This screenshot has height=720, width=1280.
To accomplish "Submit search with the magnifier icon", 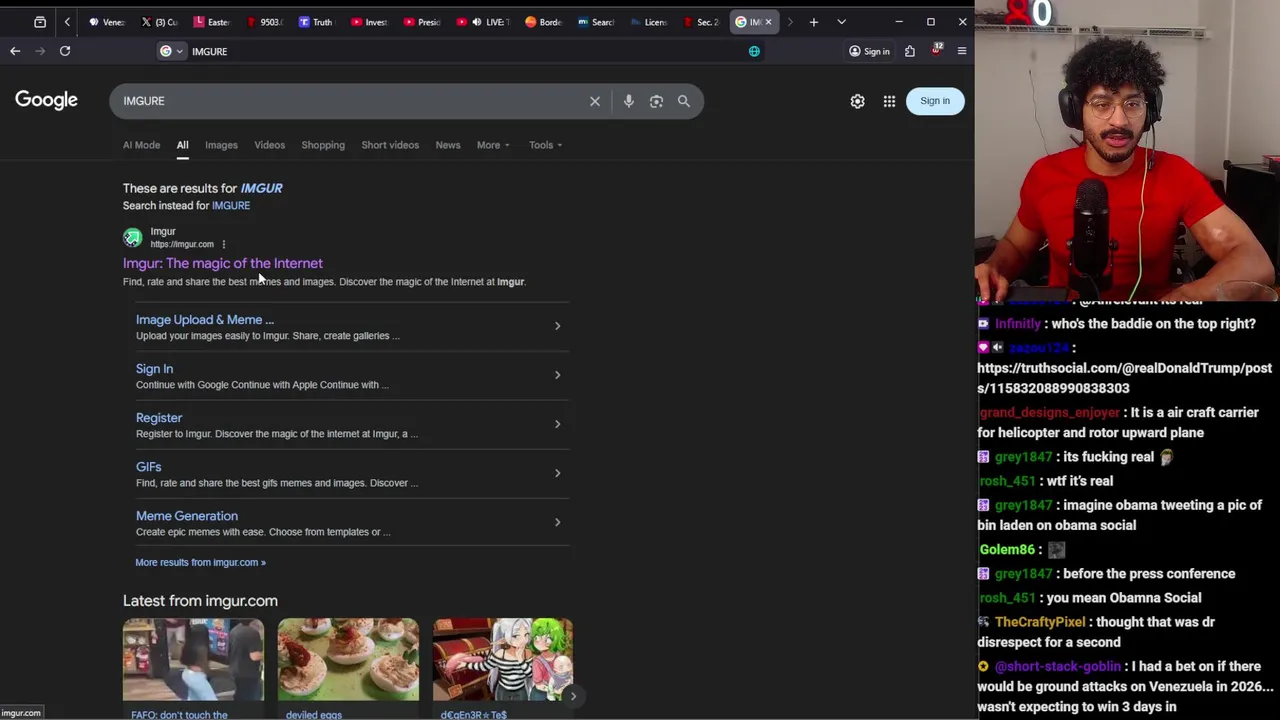I will pos(684,101).
